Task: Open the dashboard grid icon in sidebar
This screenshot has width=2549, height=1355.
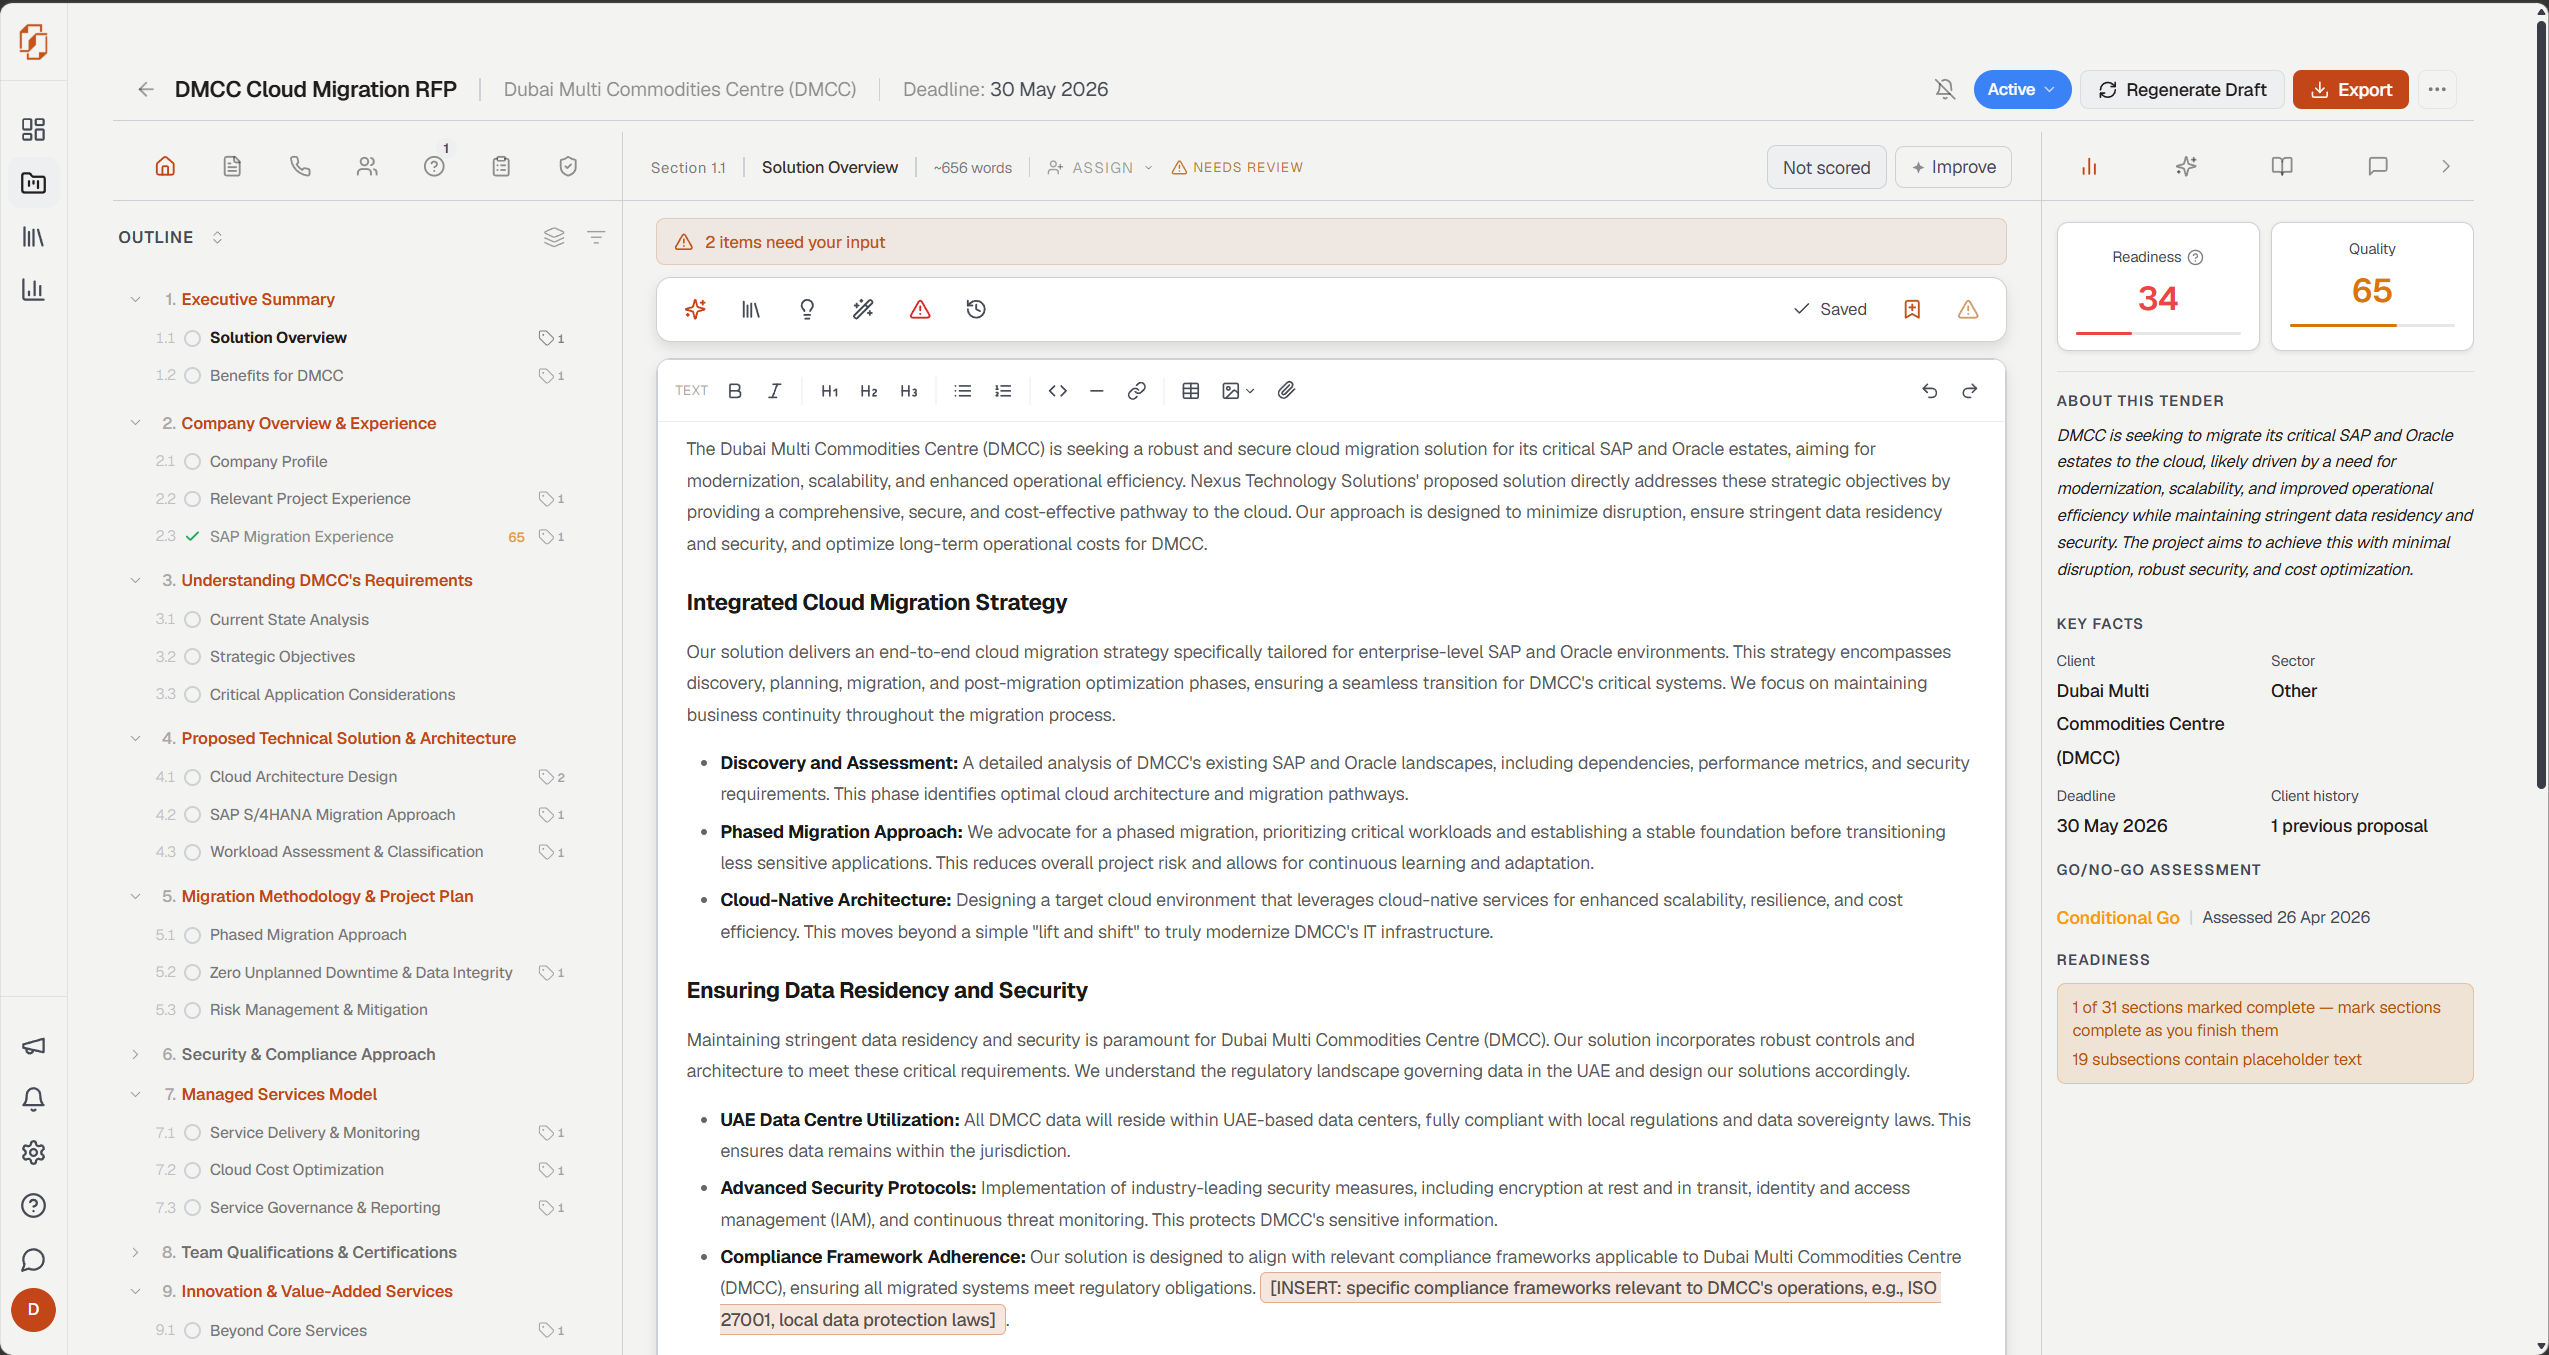Action: (x=33, y=129)
